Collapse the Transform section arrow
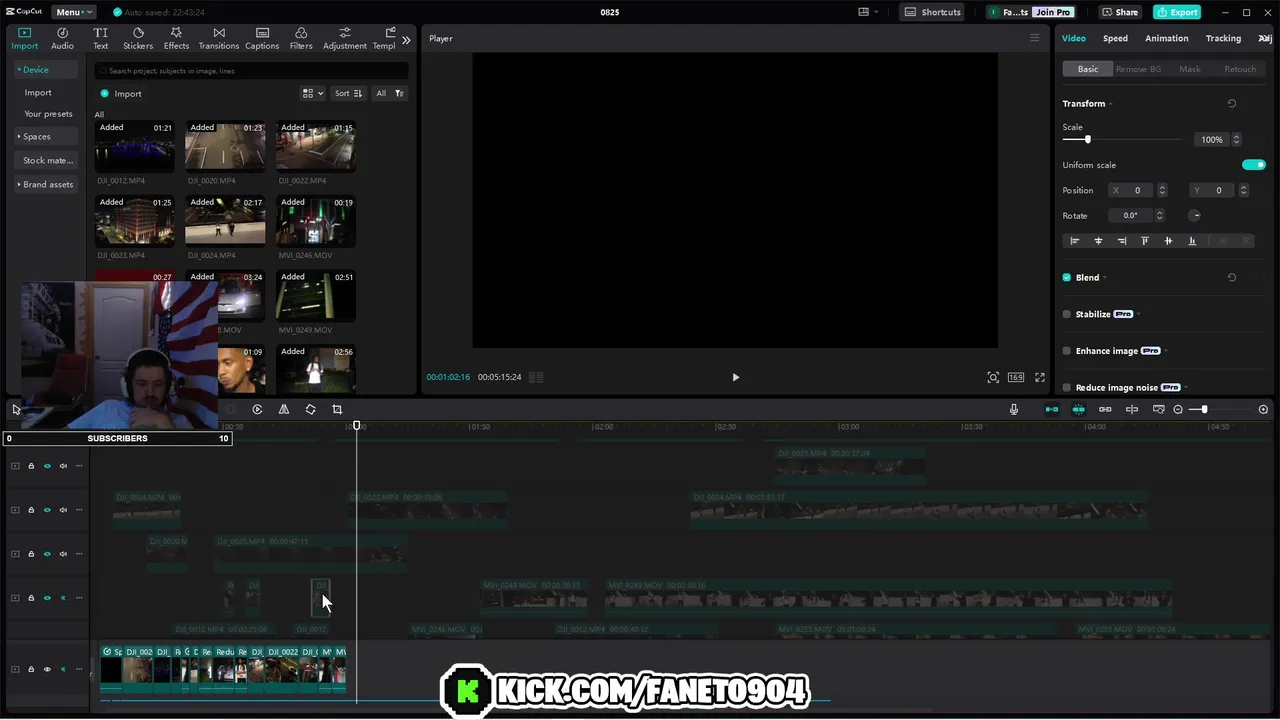This screenshot has height=720, width=1280. coord(1110,104)
